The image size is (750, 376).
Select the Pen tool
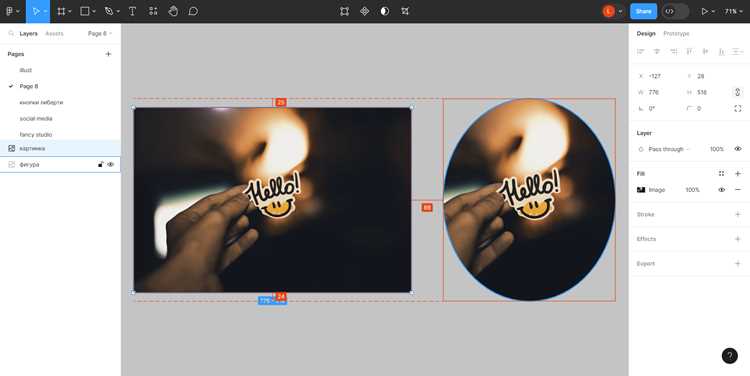click(x=109, y=11)
